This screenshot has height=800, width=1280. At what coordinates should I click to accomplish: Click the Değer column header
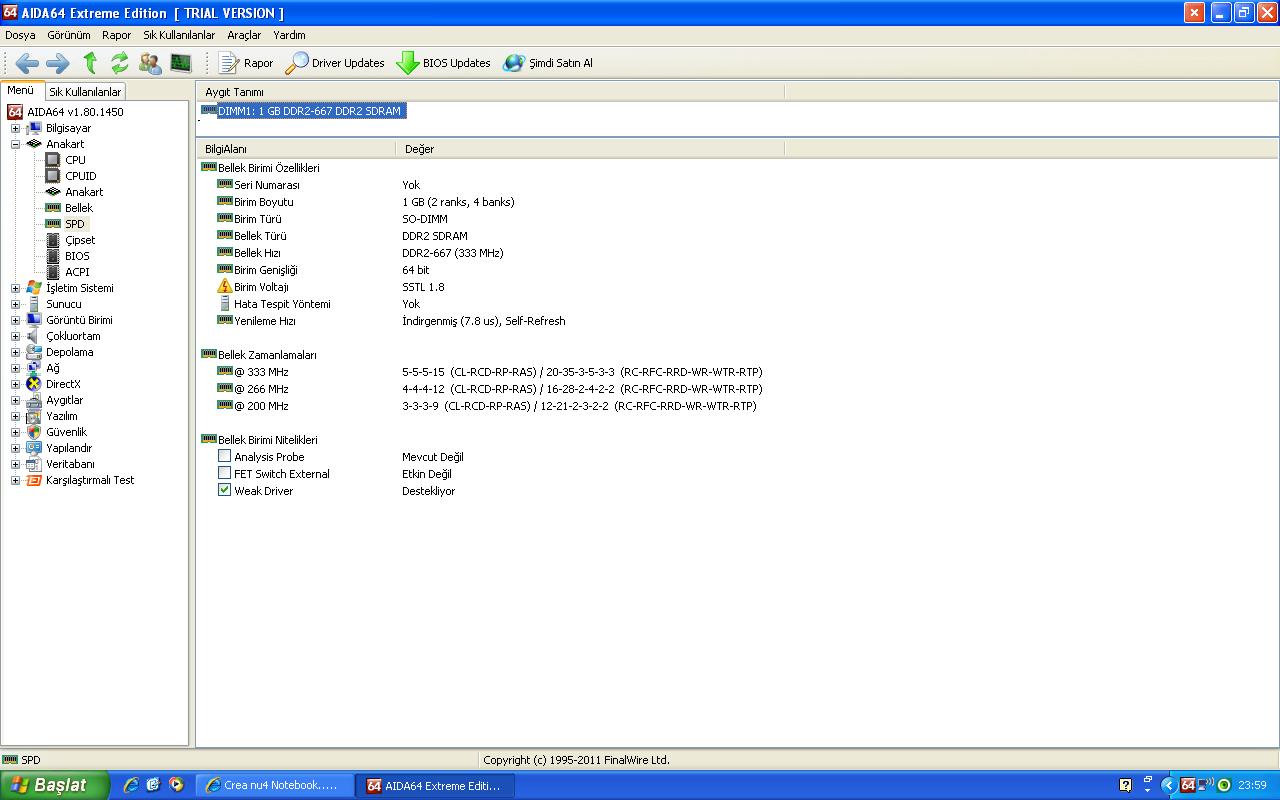590,149
